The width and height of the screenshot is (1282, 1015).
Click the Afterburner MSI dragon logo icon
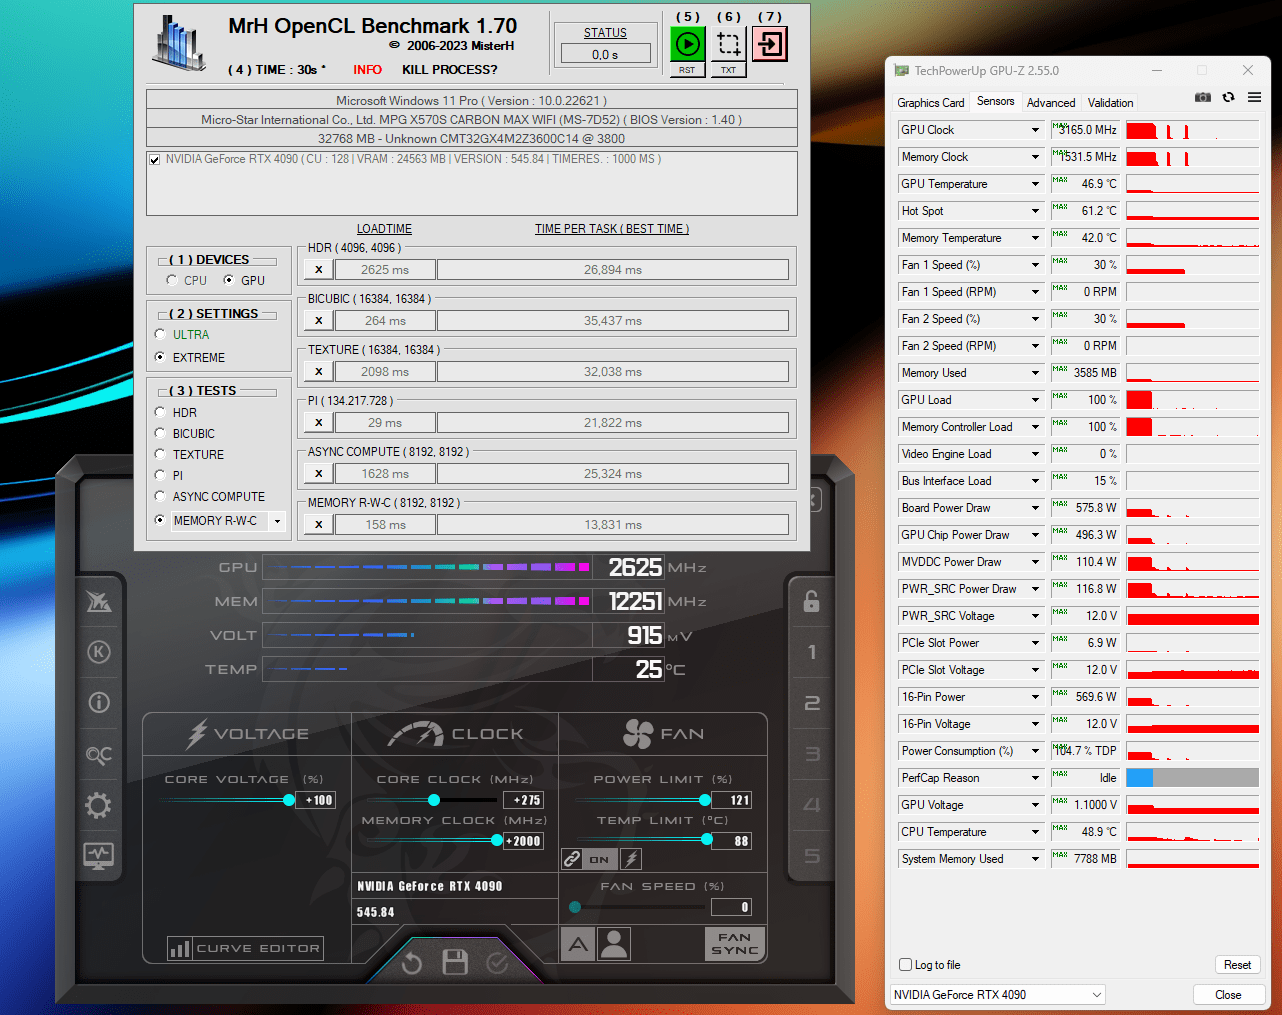99,601
